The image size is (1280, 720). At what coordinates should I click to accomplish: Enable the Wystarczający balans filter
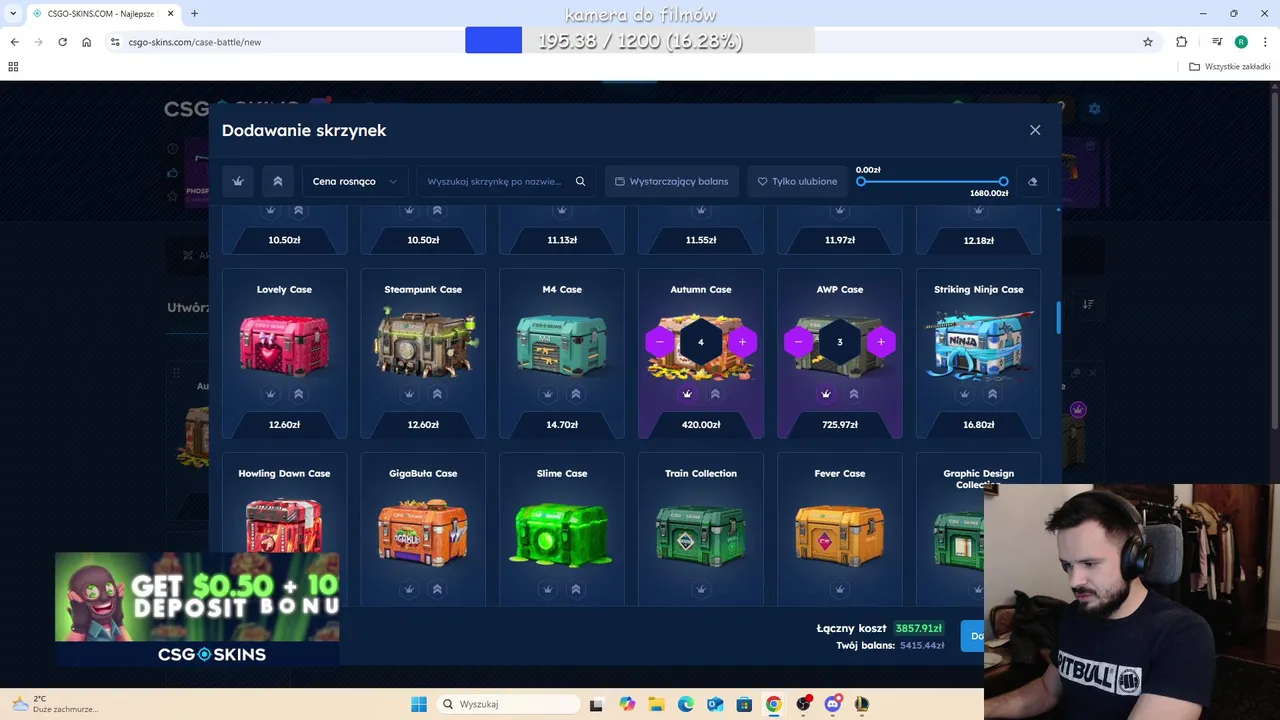pyautogui.click(x=672, y=181)
